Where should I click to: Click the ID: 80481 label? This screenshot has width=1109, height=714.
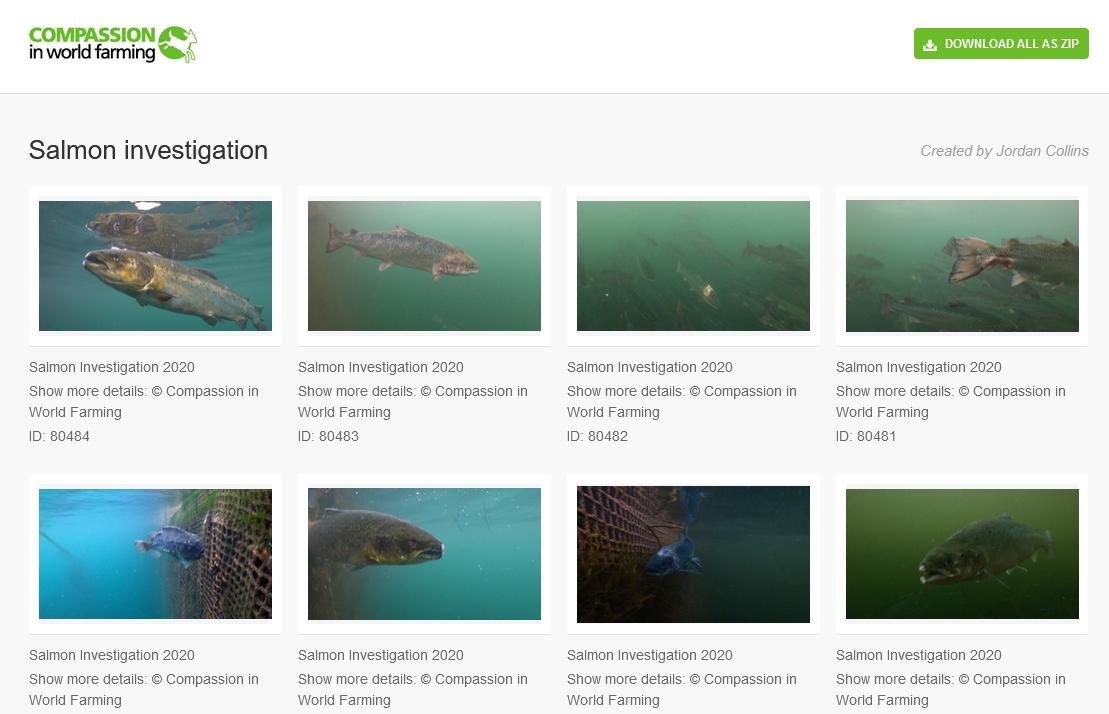tap(866, 436)
